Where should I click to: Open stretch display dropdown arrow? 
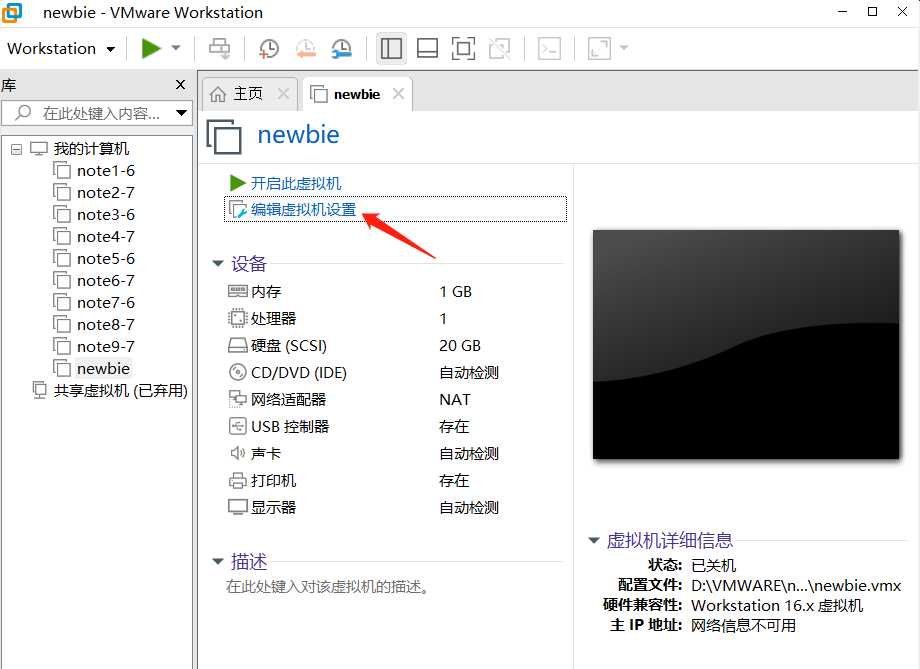(624, 48)
